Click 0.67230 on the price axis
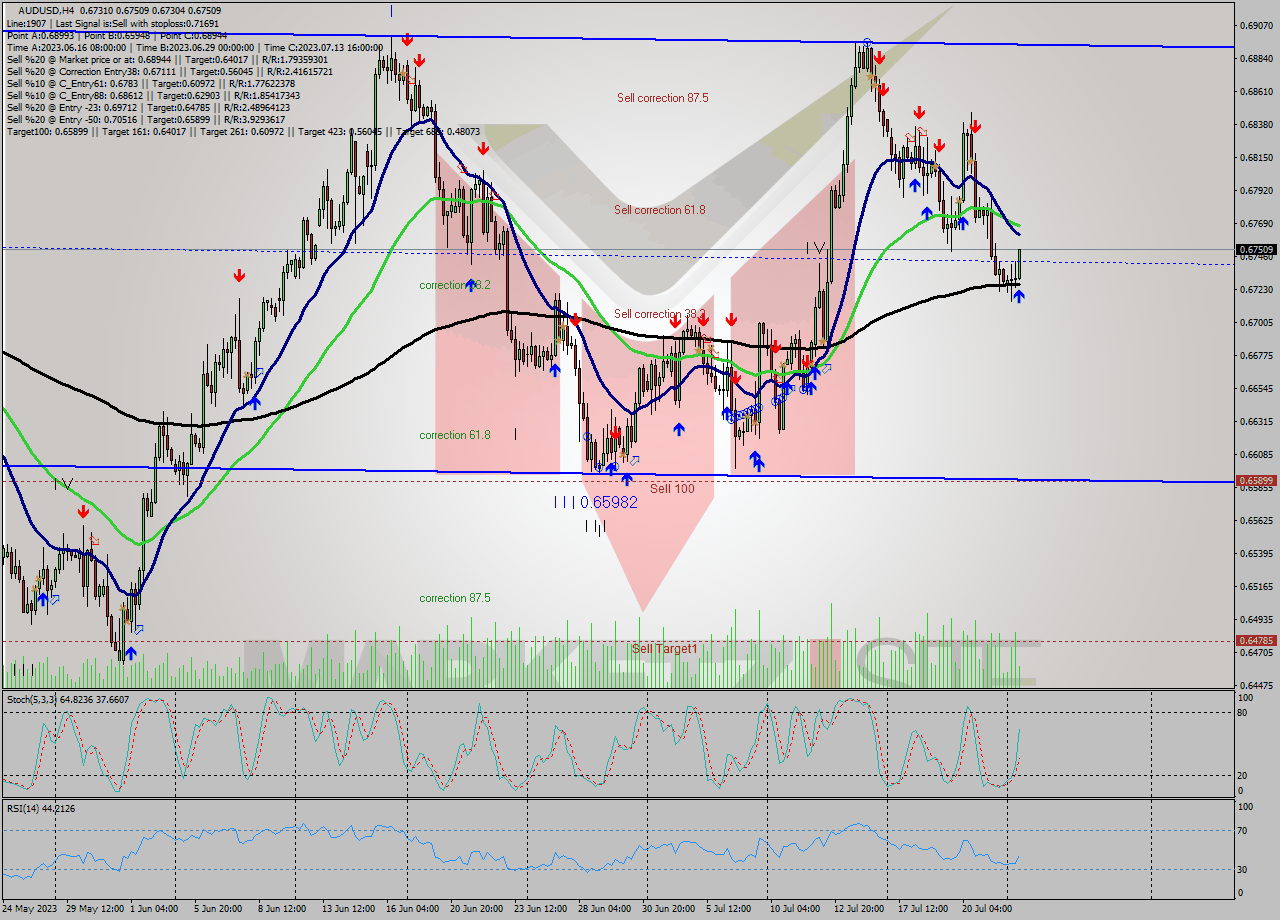 click(x=1257, y=289)
